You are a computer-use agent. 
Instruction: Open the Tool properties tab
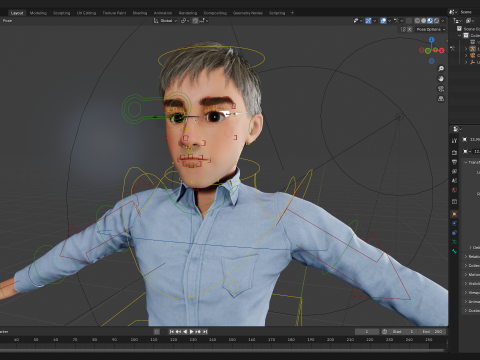(454, 141)
